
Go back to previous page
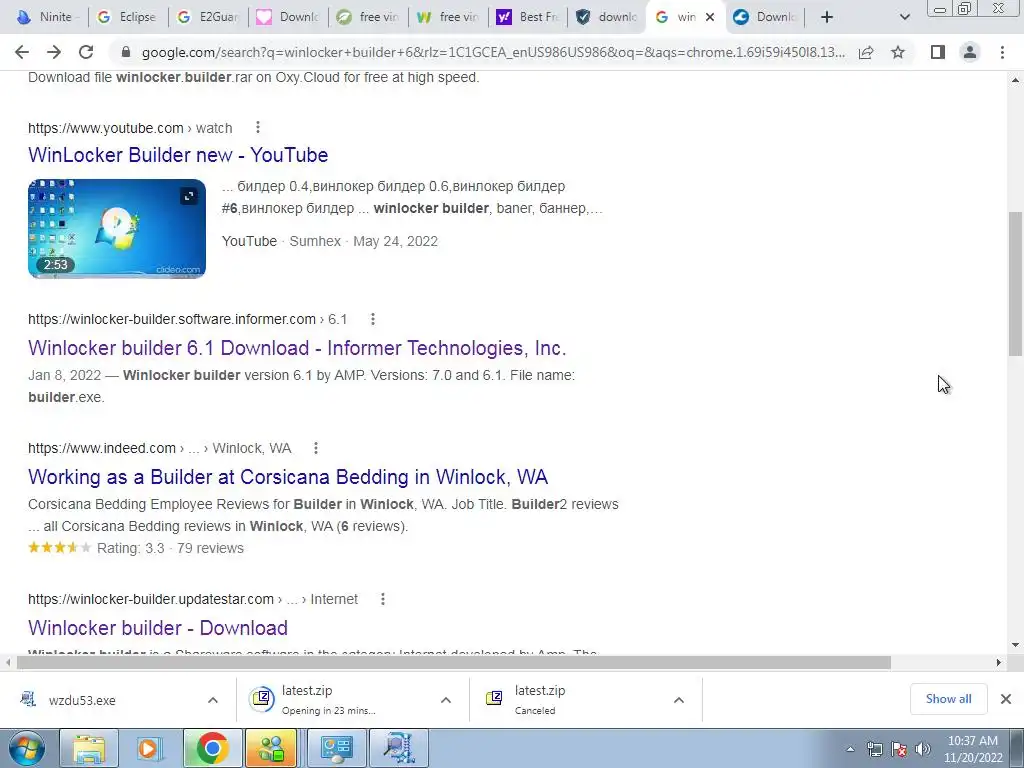click(x=22, y=52)
